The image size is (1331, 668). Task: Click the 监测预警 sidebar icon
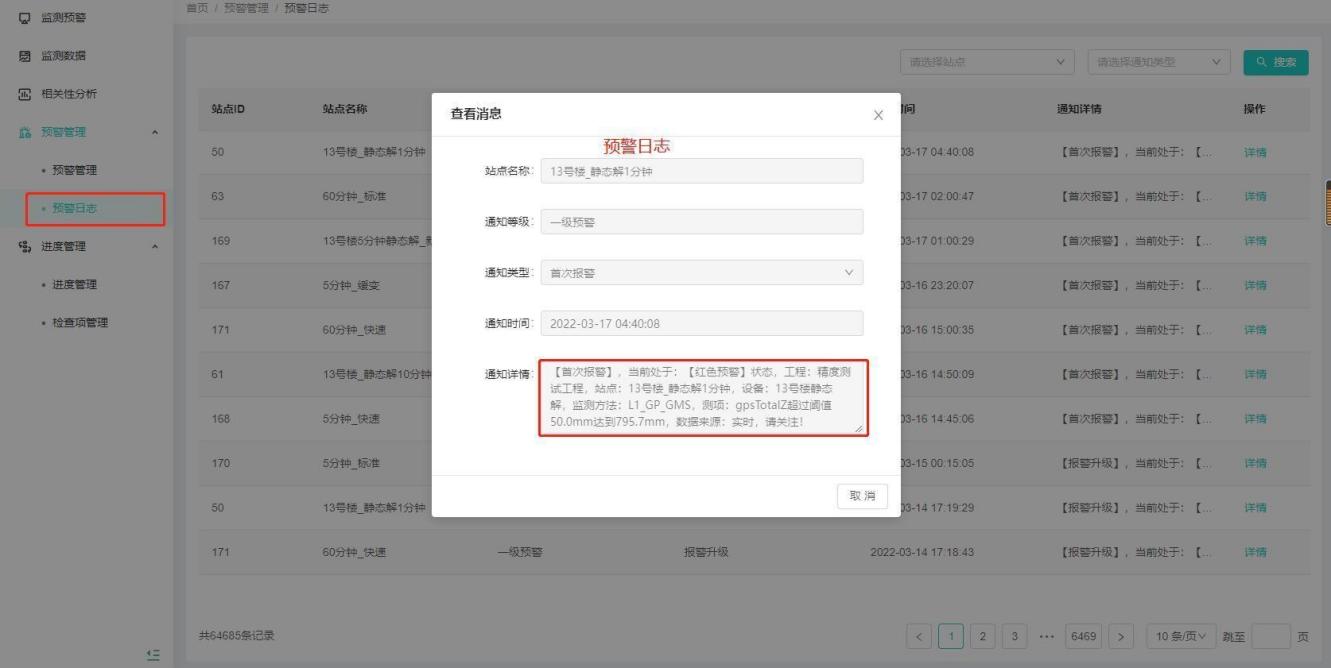(25, 17)
